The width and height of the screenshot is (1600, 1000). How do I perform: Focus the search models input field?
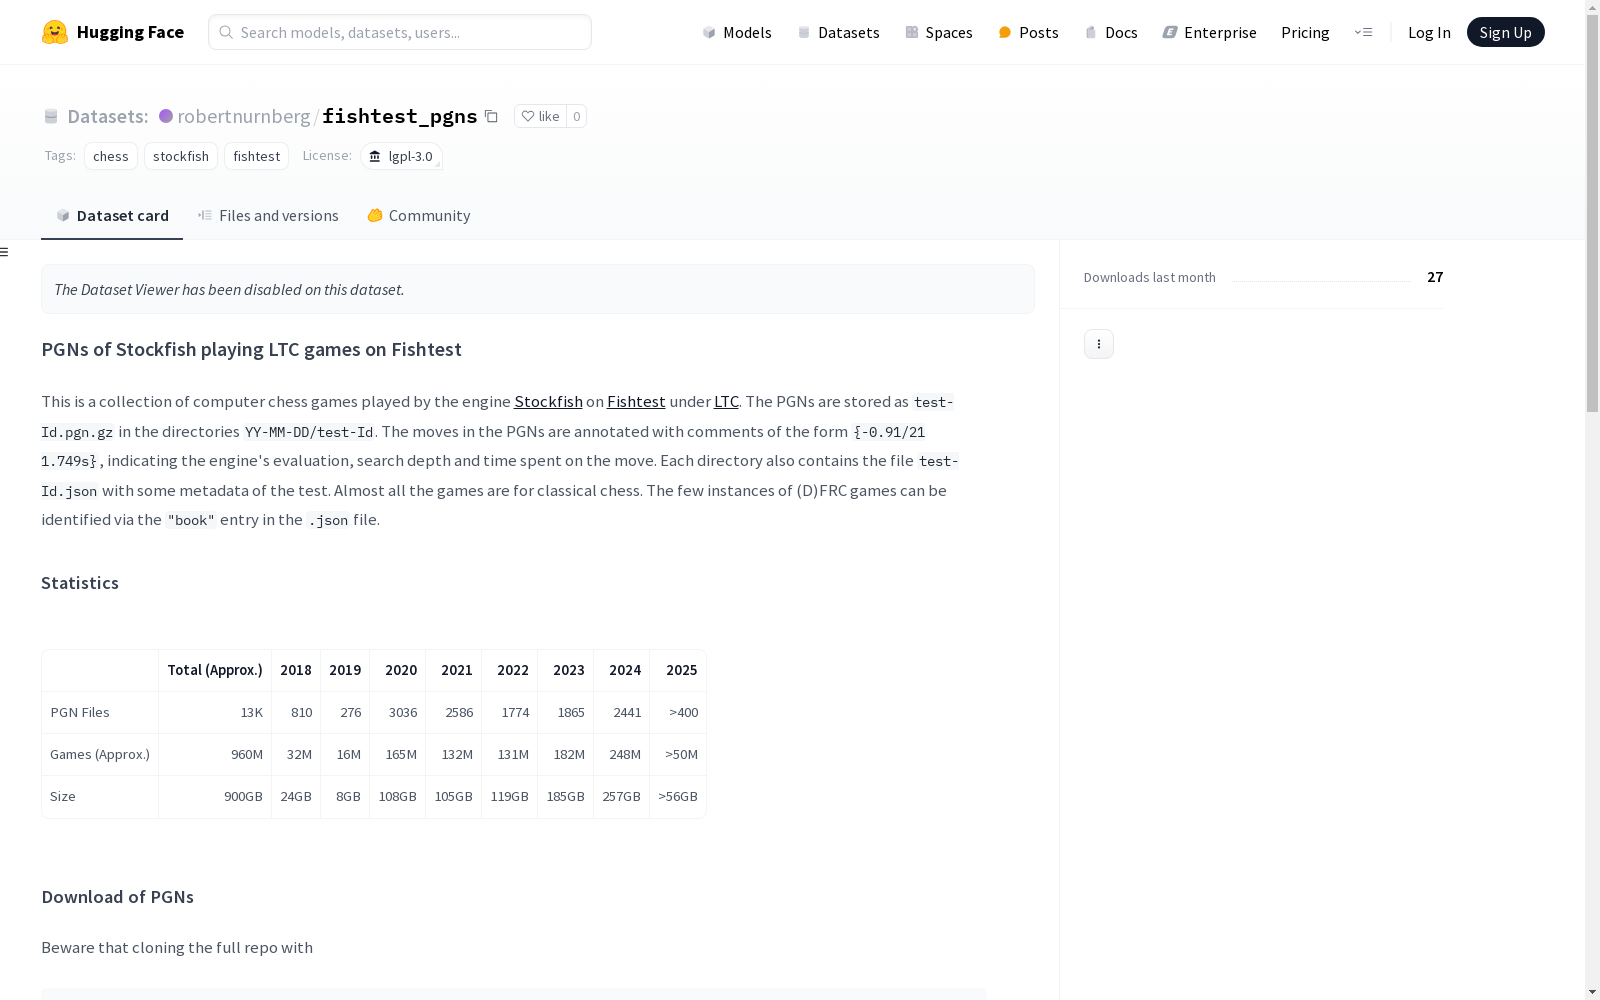tap(400, 32)
